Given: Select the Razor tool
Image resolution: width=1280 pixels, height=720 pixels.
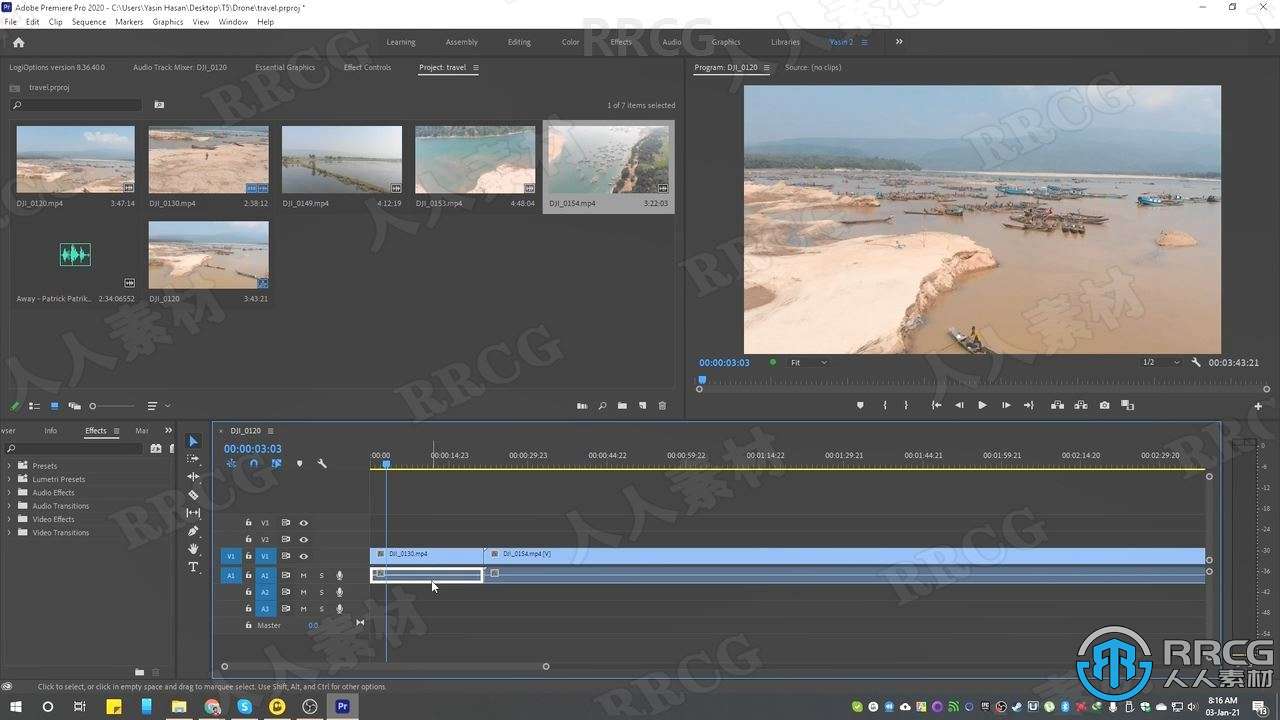Looking at the screenshot, I should 193,495.
